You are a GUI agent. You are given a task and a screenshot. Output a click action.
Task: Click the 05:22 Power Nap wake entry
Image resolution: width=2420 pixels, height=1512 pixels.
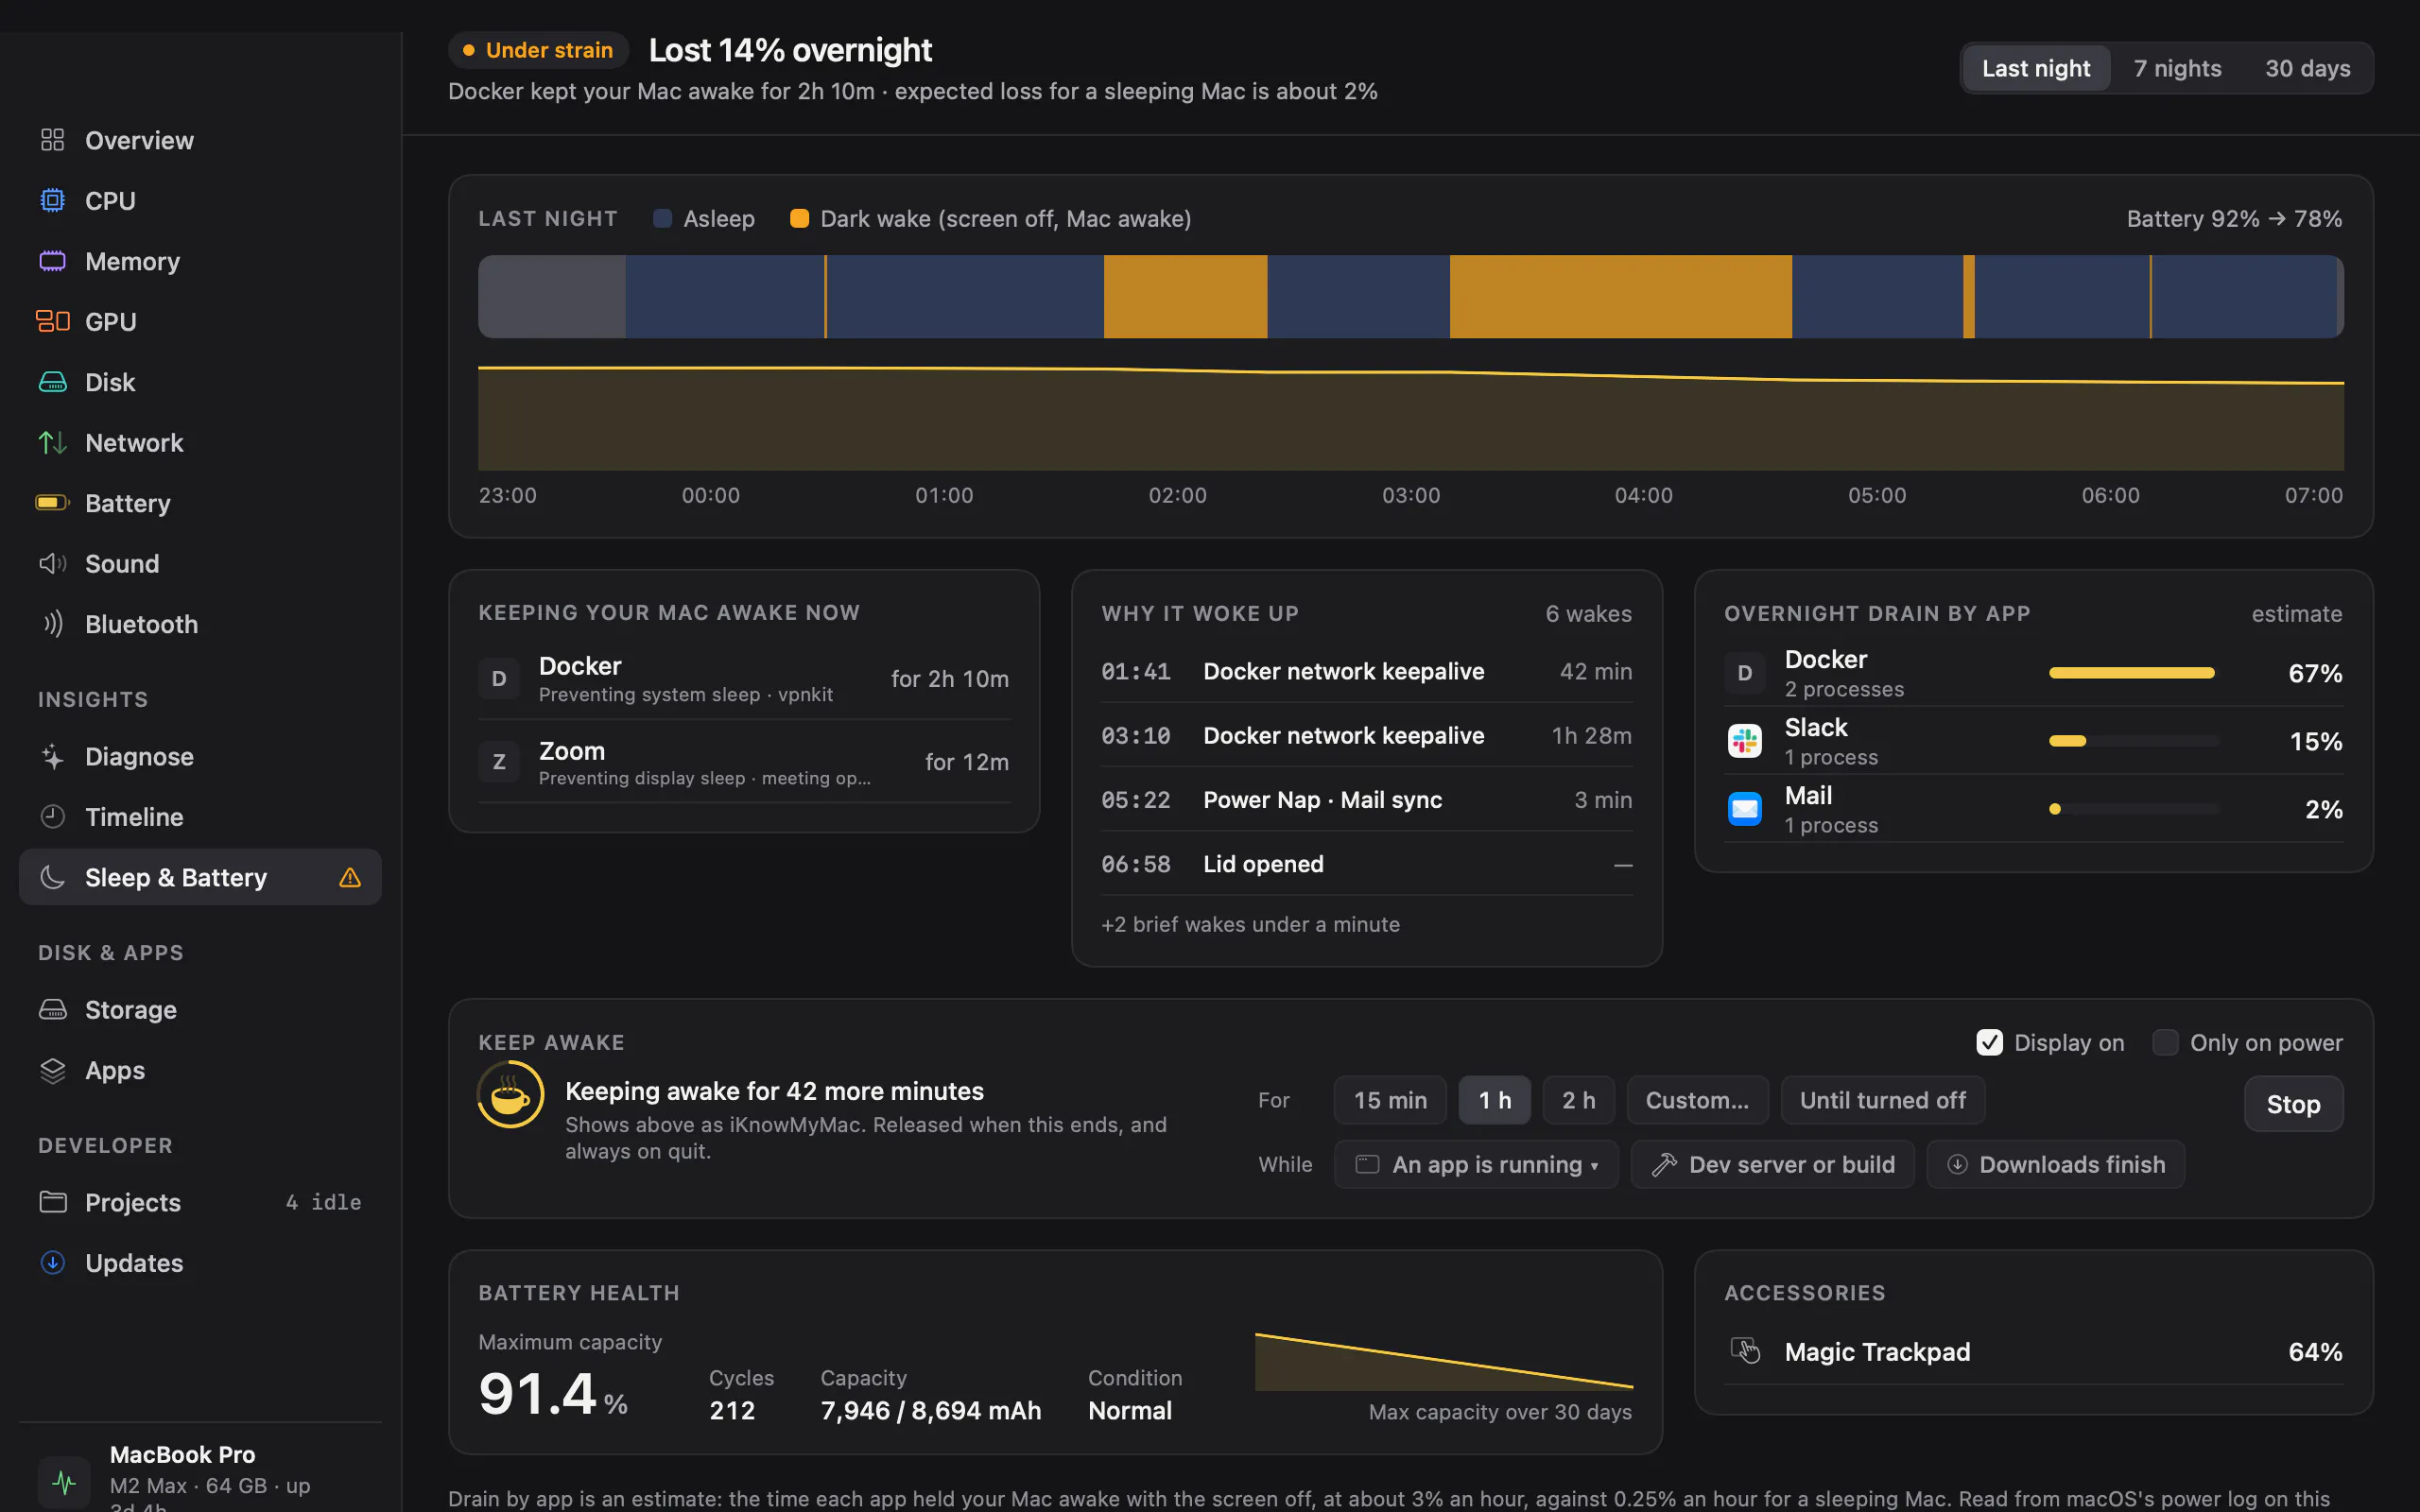pos(1366,799)
